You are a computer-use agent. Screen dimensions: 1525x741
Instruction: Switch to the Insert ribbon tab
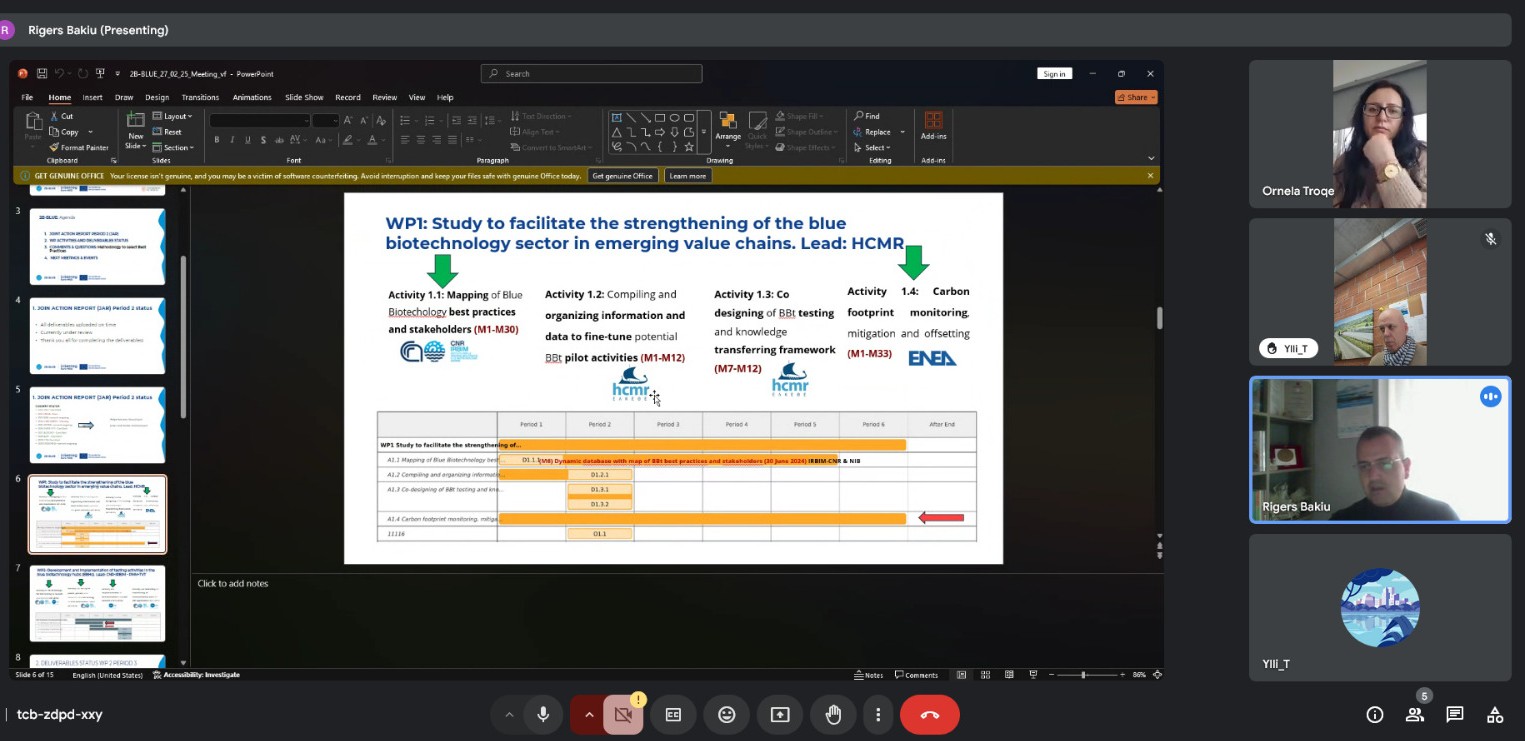(x=92, y=97)
